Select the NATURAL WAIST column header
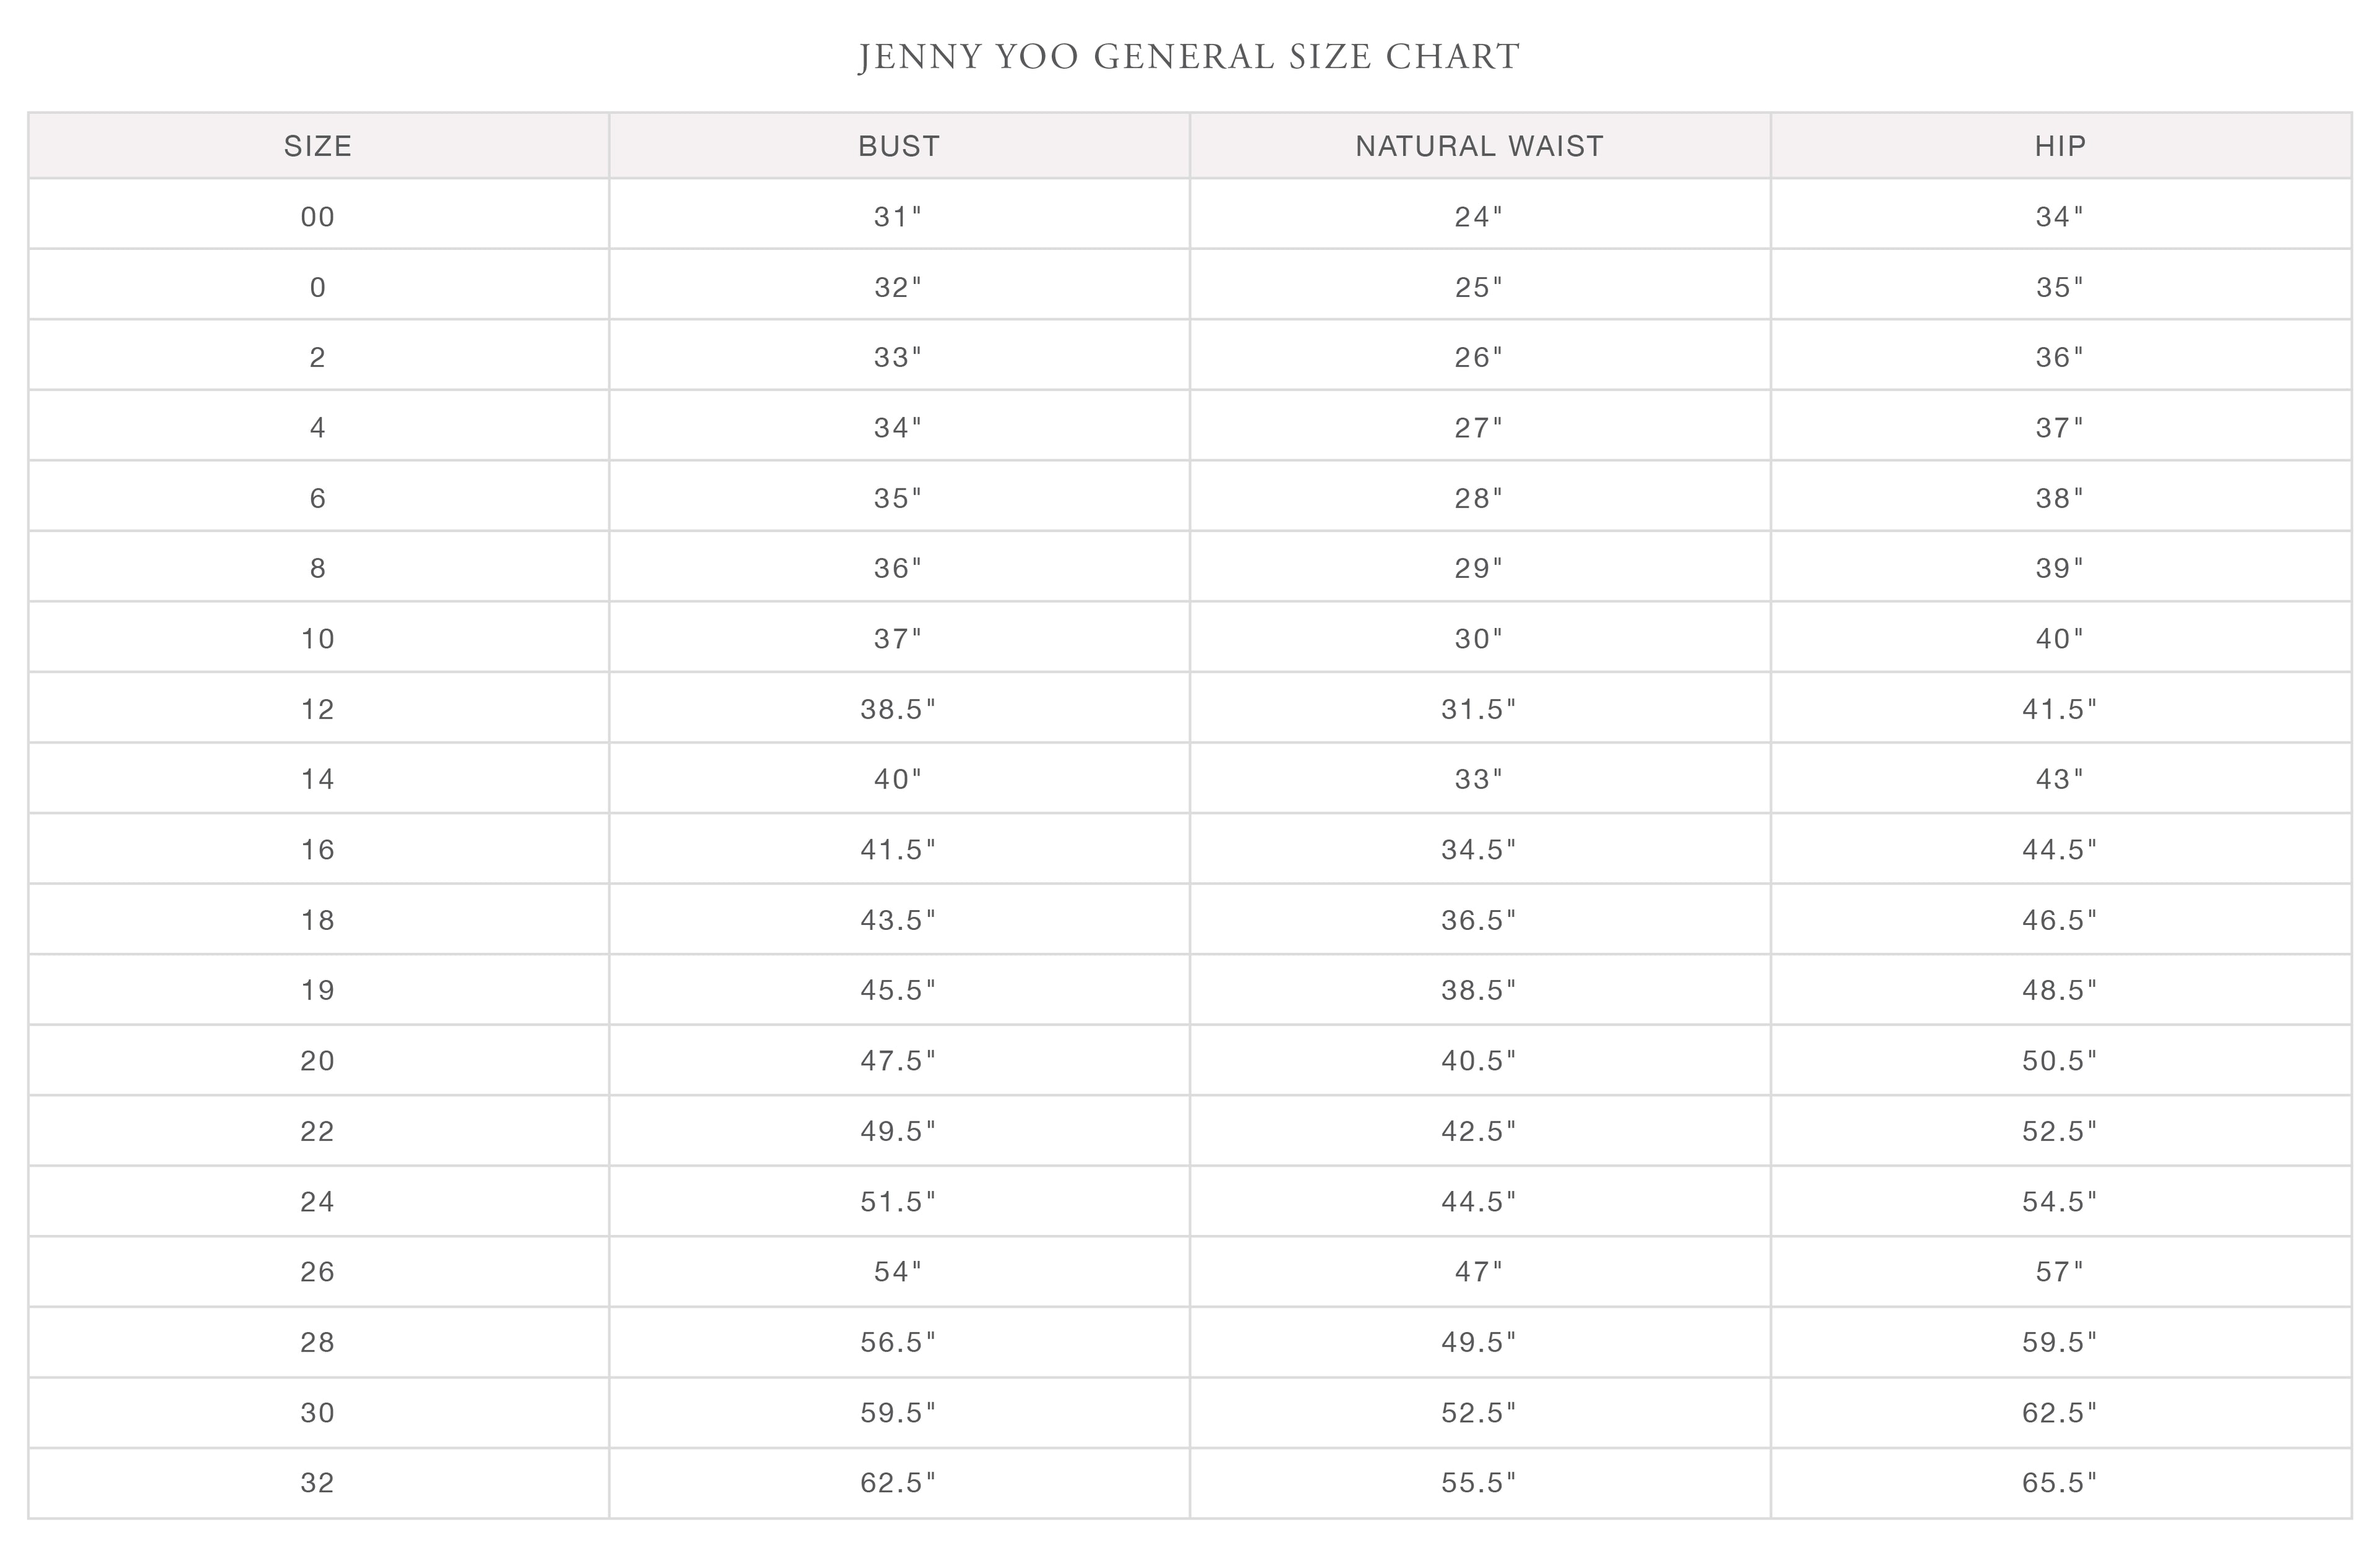 (x=1479, y=146)
